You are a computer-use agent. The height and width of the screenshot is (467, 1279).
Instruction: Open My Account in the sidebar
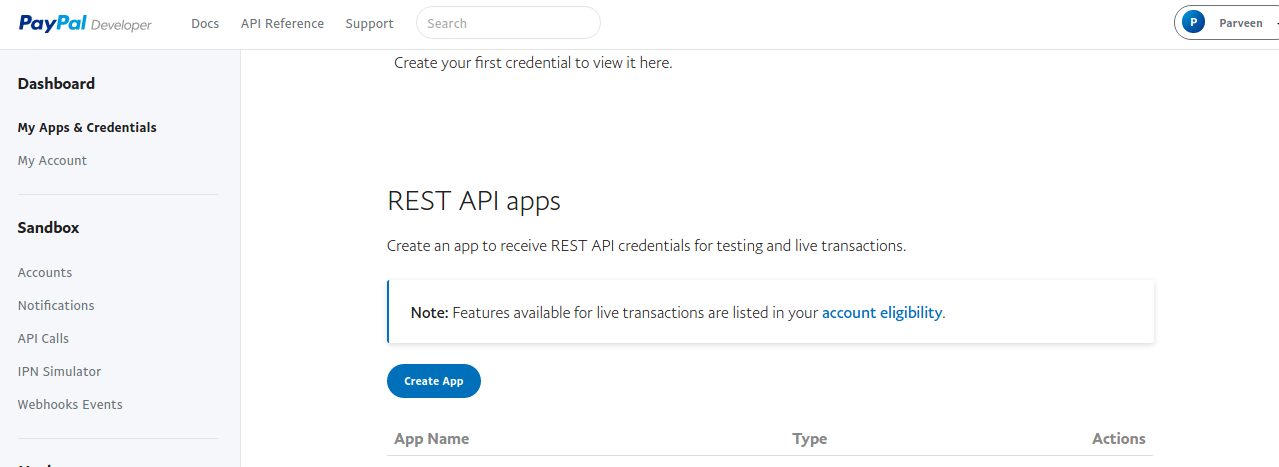(52, 160)
